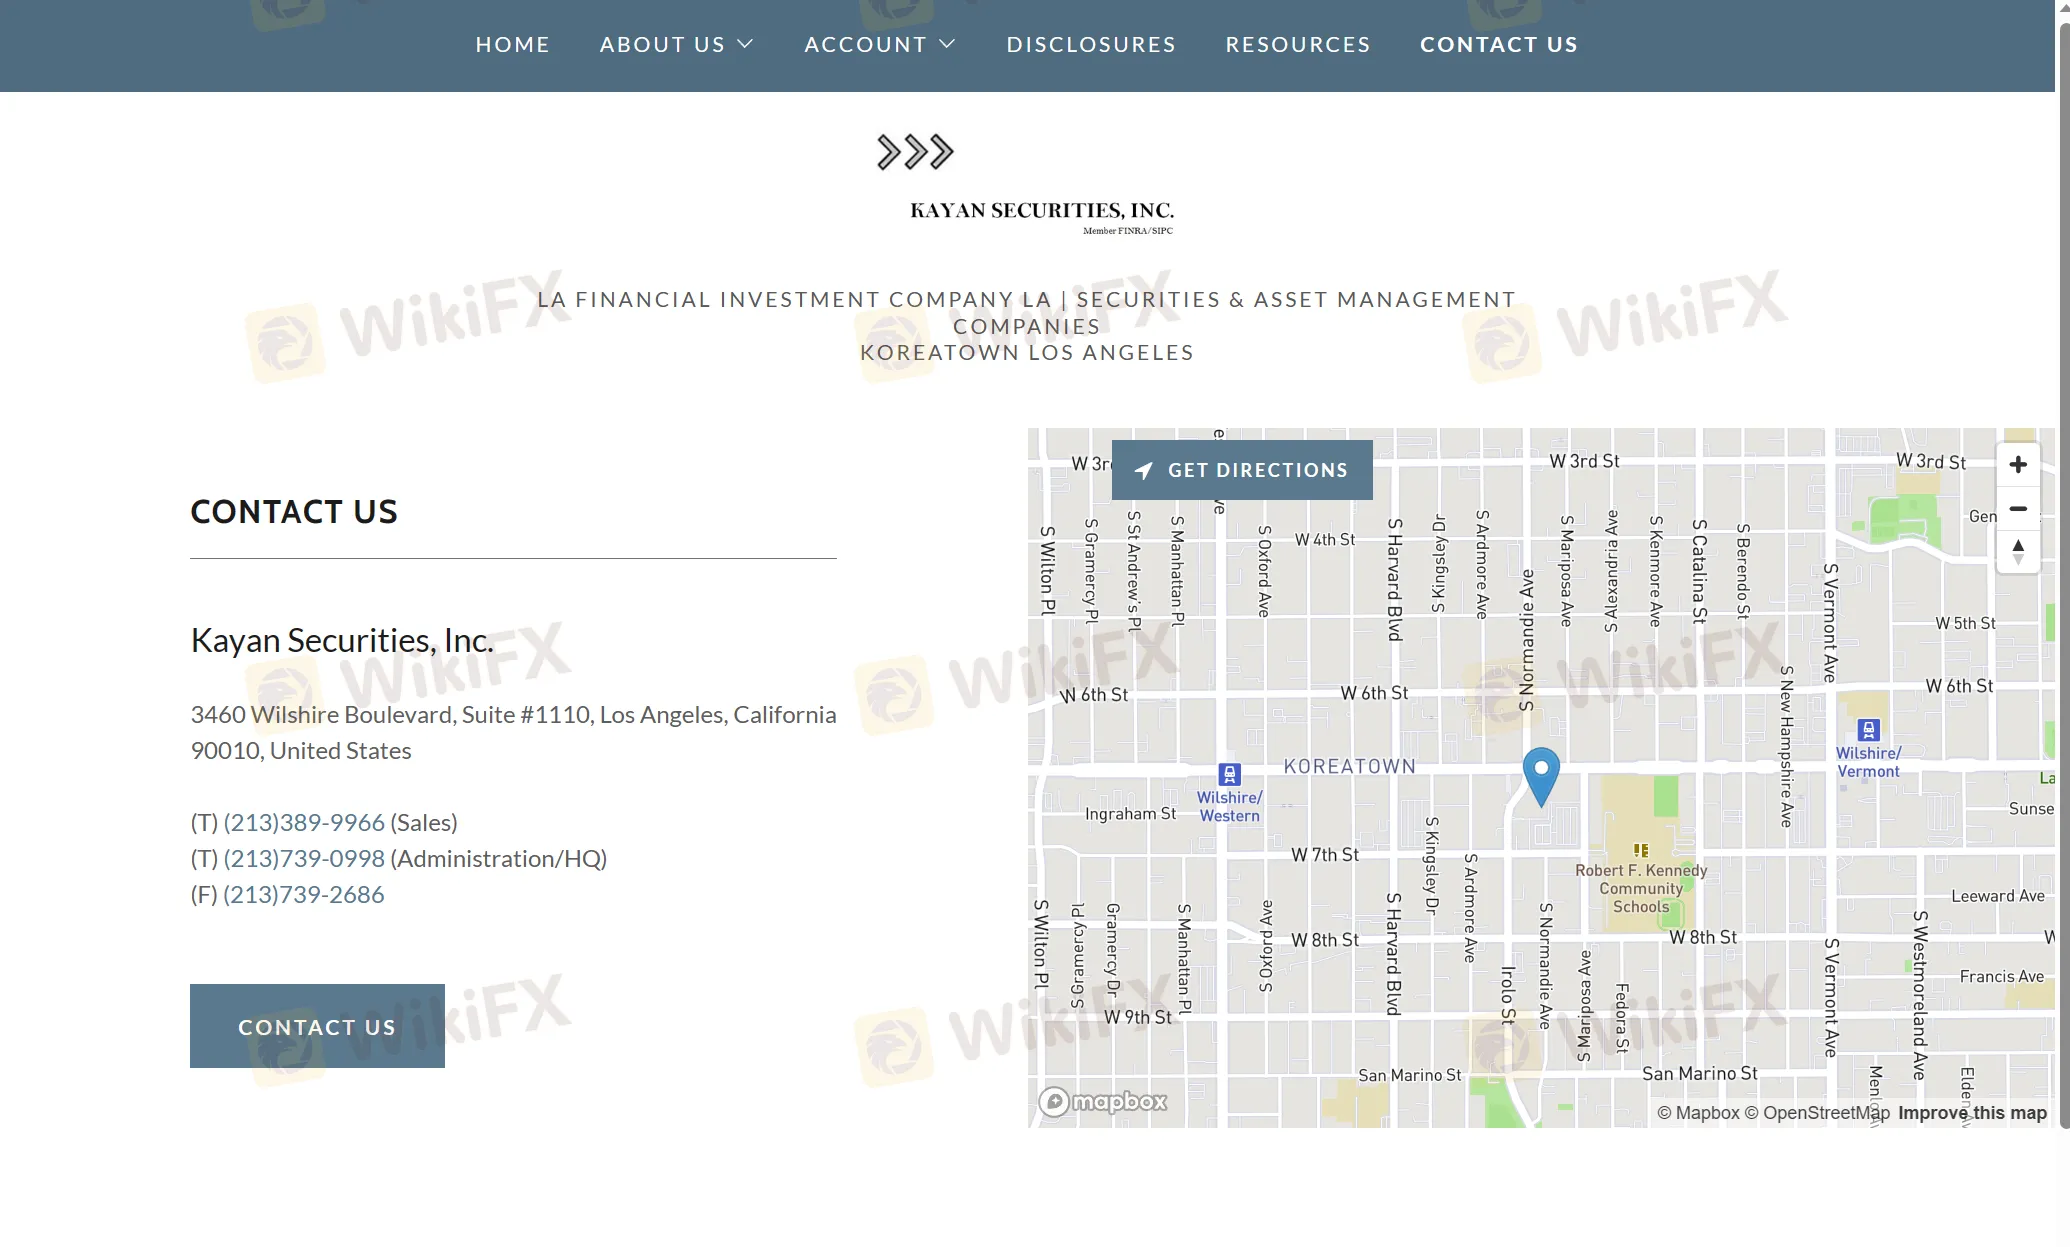Screen dimensions: 2070x1247
Task: Click the About Us menu label
Action: [x=662, y=44]
